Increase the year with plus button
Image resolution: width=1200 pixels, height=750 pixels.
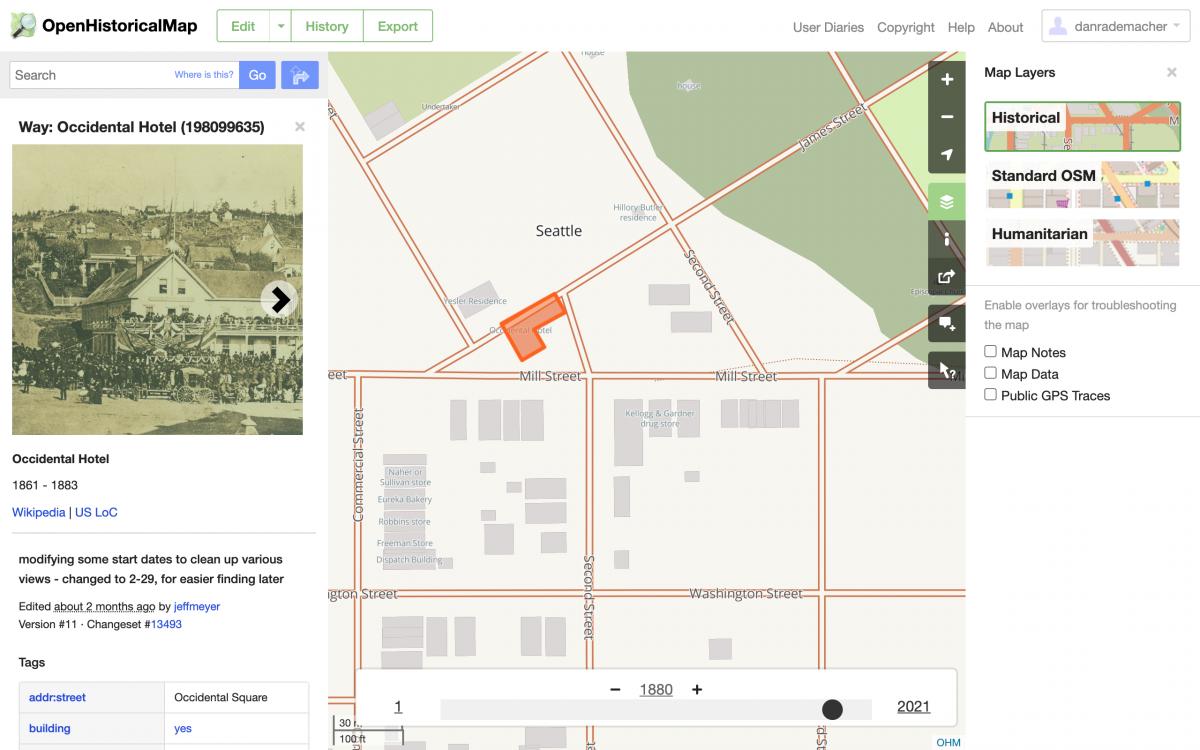(697, 689)
